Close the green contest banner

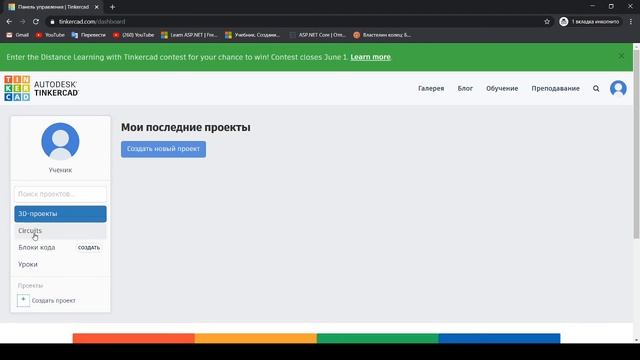point(621,56)
